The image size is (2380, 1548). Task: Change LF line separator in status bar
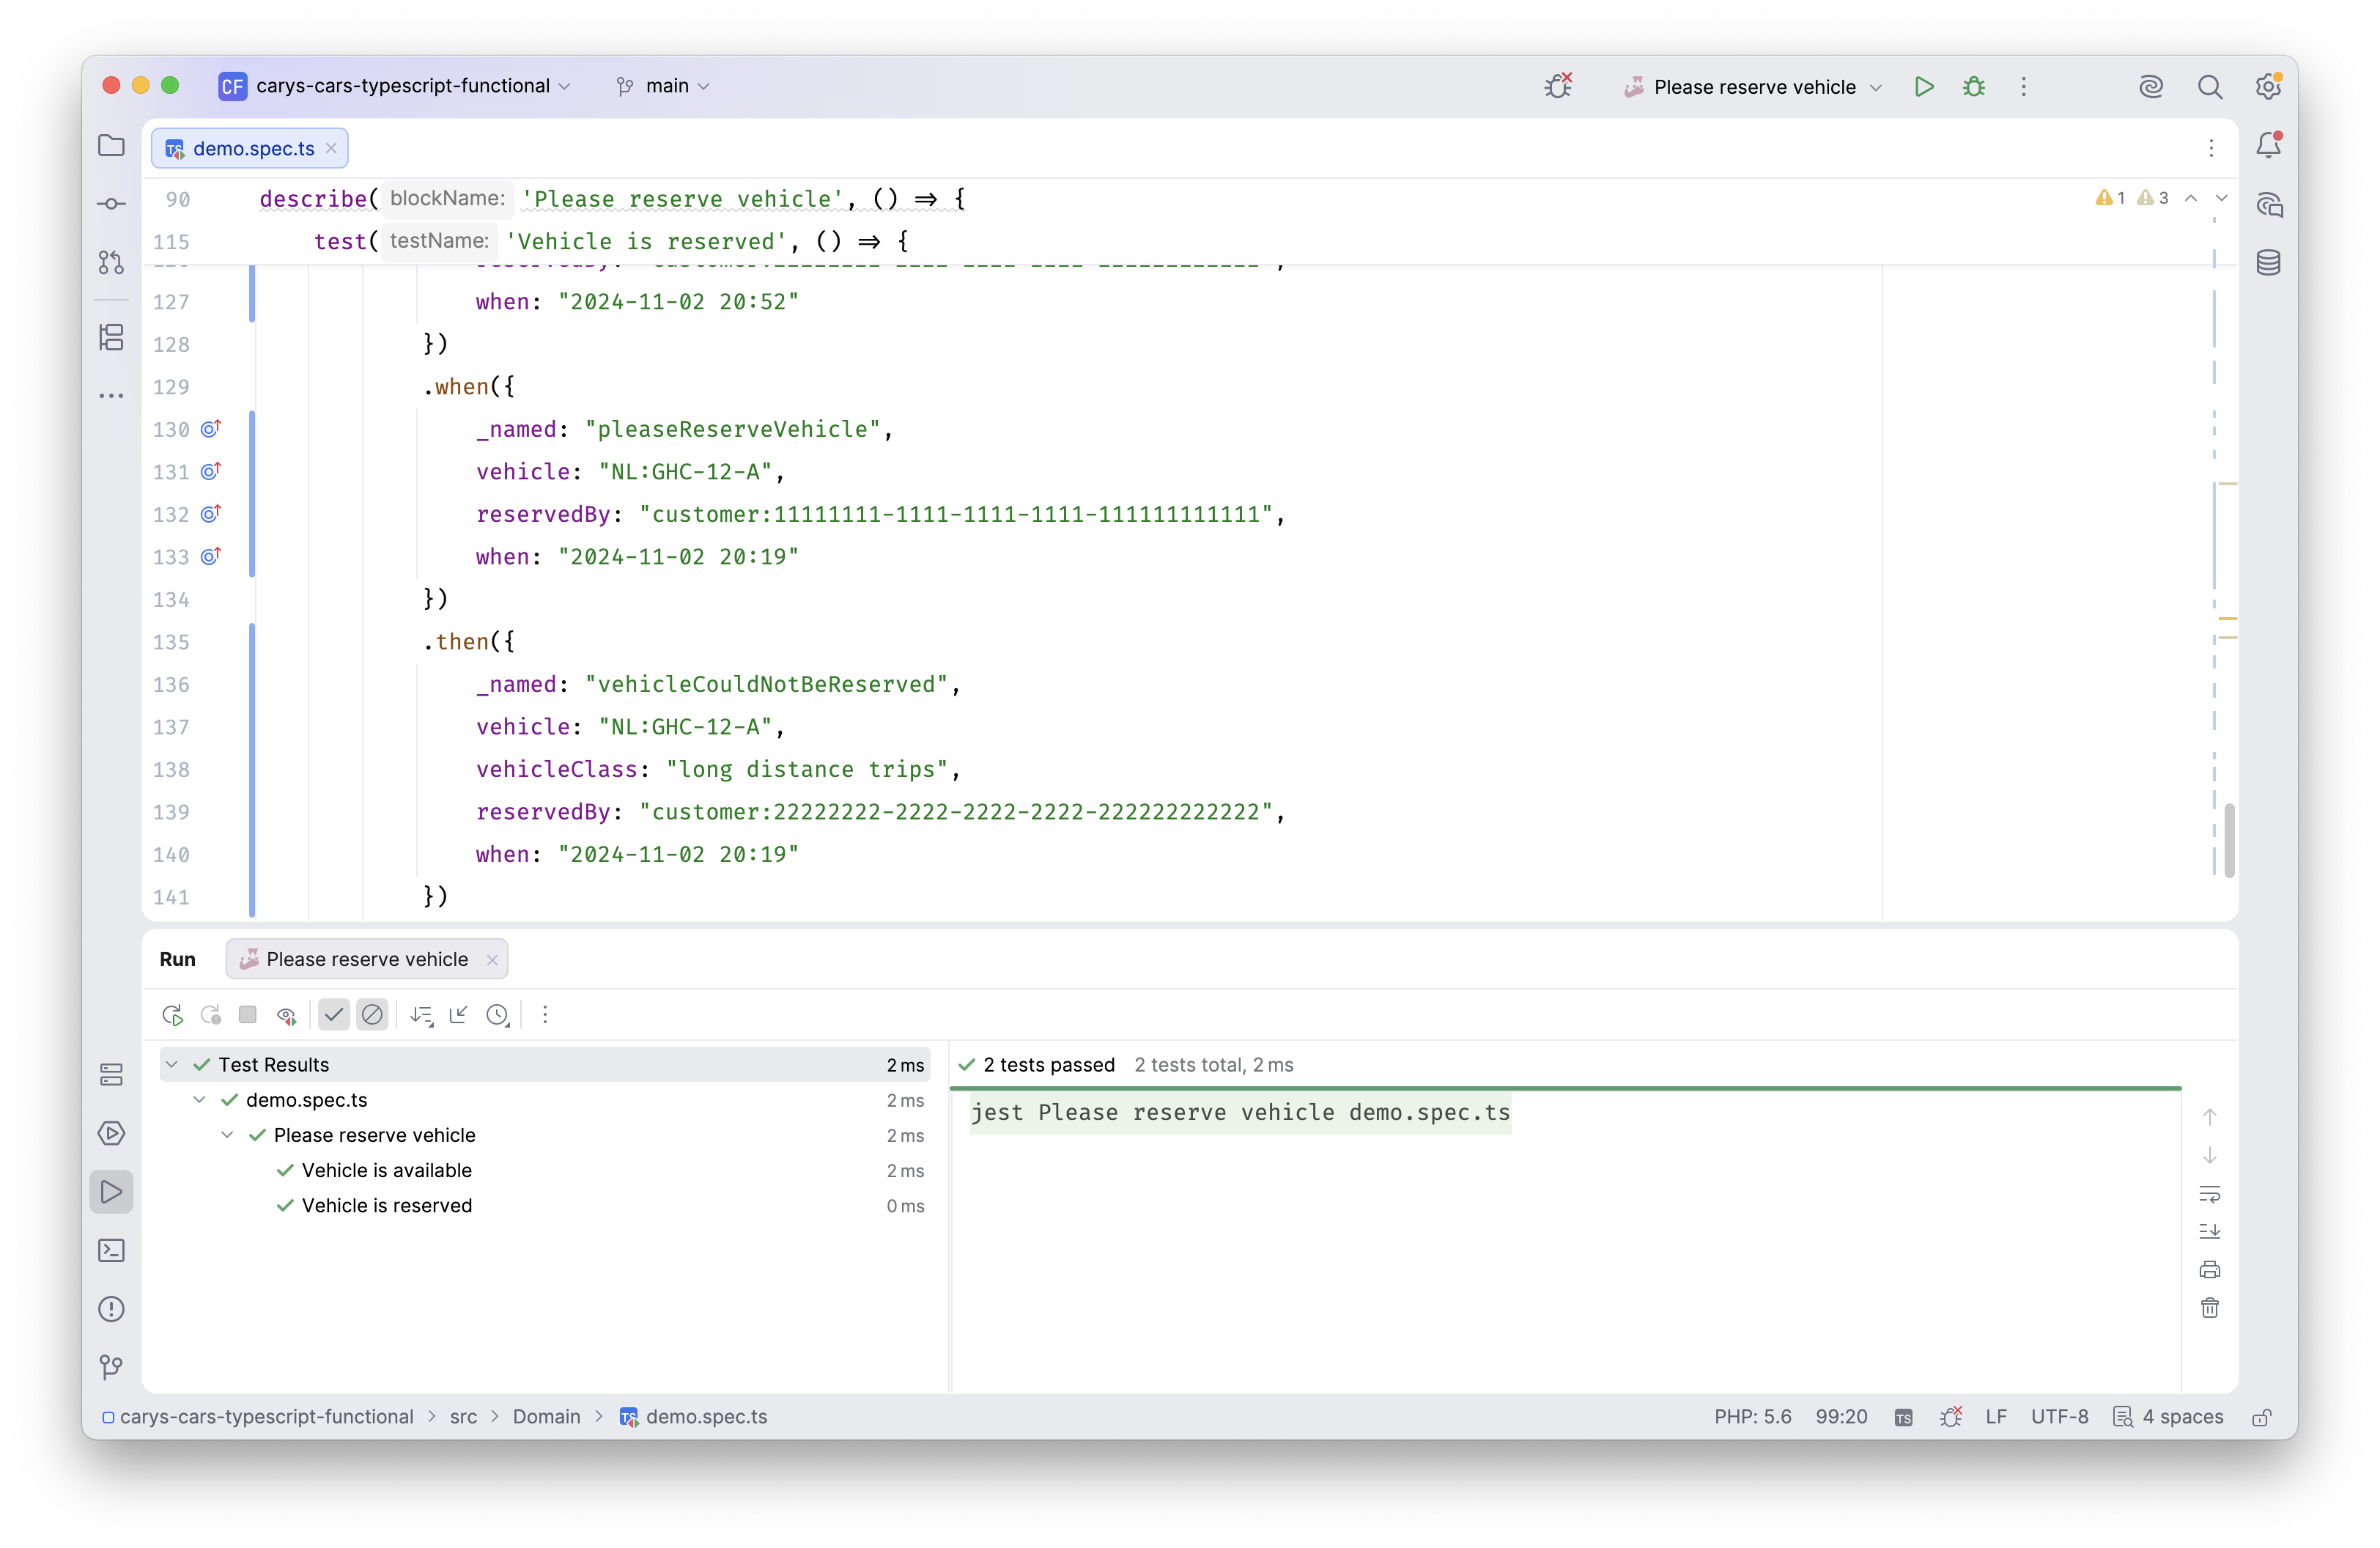(1996, 1417)
